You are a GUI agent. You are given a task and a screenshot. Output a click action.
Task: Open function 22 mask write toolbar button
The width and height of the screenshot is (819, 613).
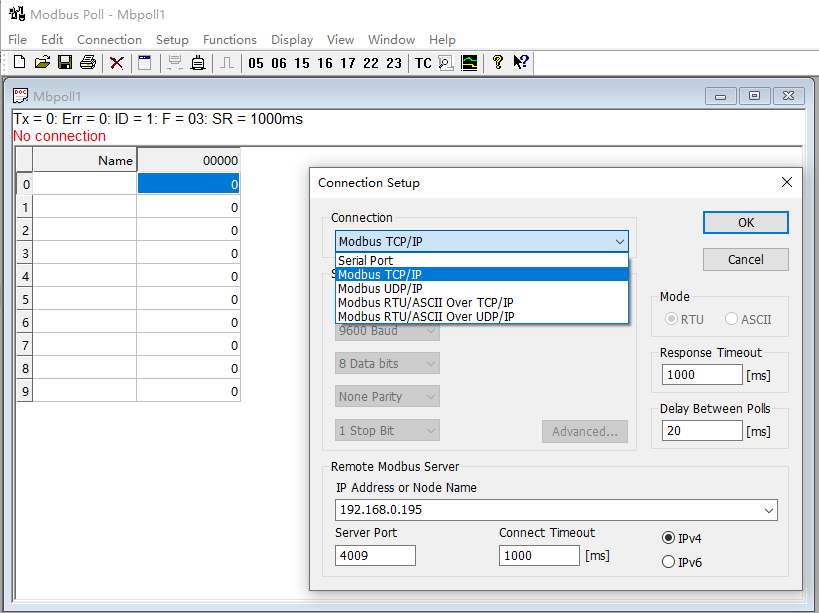point(371,63)
